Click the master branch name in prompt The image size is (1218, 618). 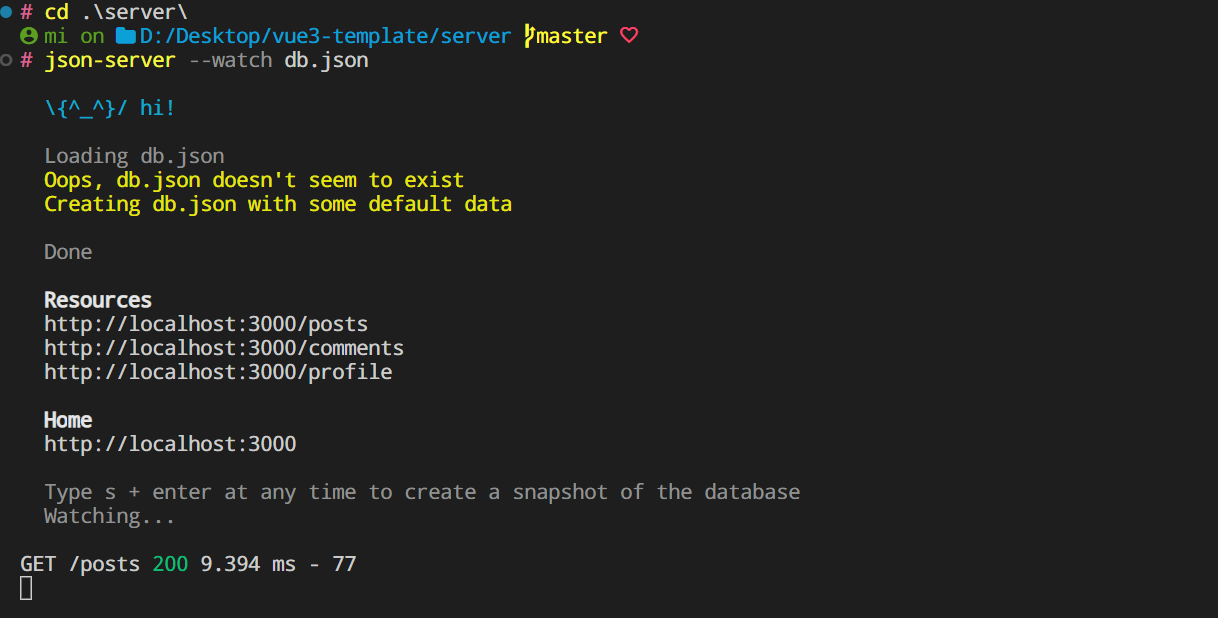(571, 36)
